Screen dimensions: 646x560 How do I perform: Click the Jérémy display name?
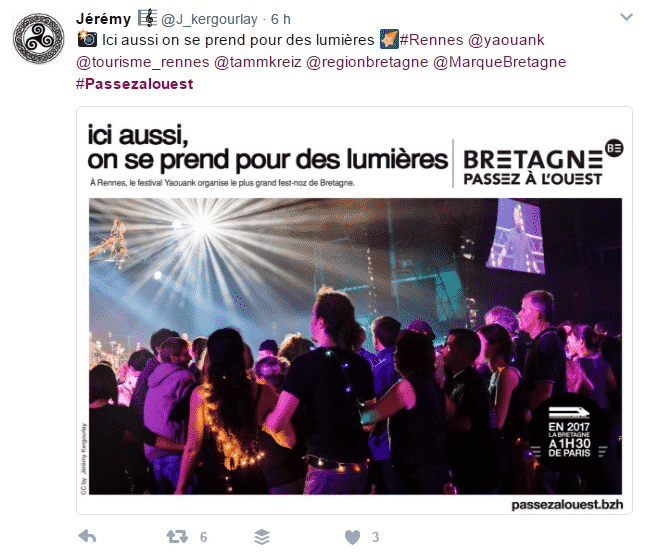pos(103,19)
